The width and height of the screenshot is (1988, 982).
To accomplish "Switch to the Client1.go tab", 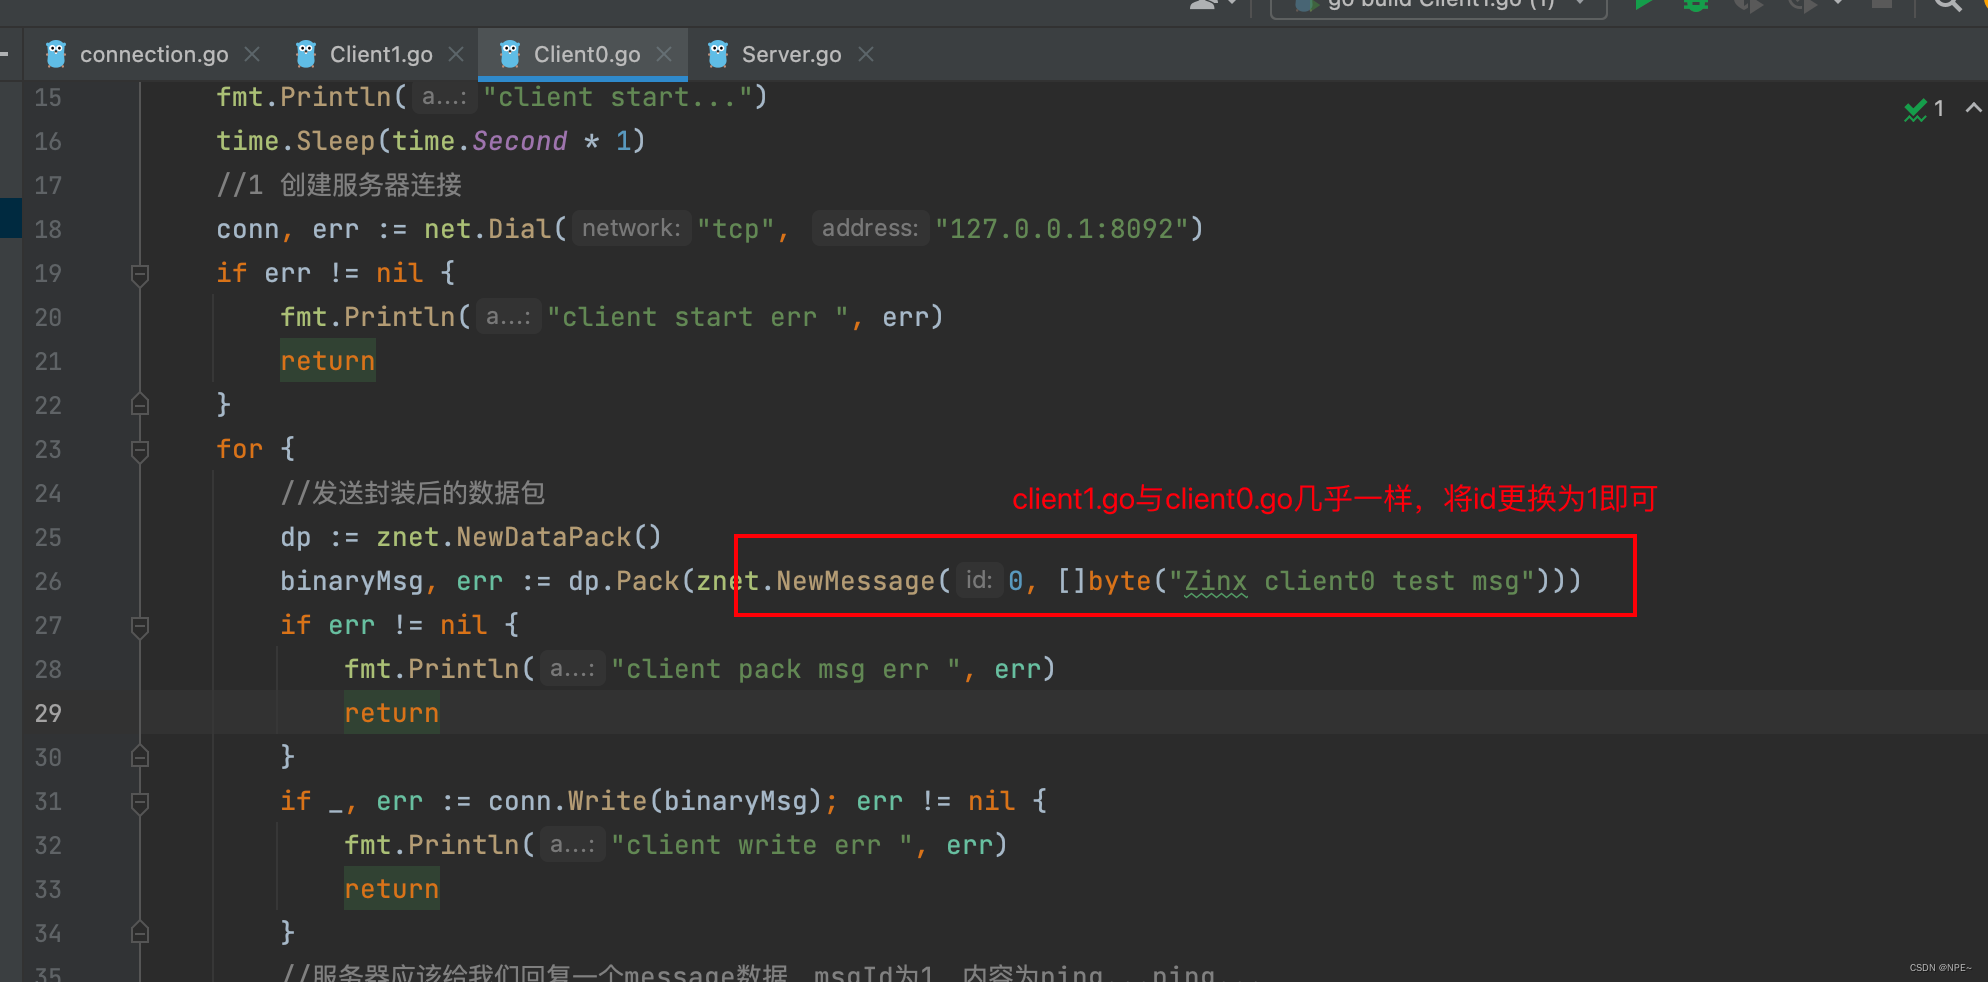I will 381,54.
